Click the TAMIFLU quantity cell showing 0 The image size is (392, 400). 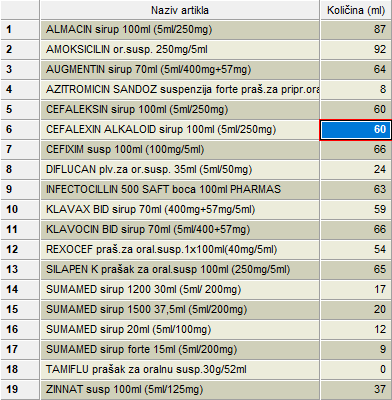(356, 370)
